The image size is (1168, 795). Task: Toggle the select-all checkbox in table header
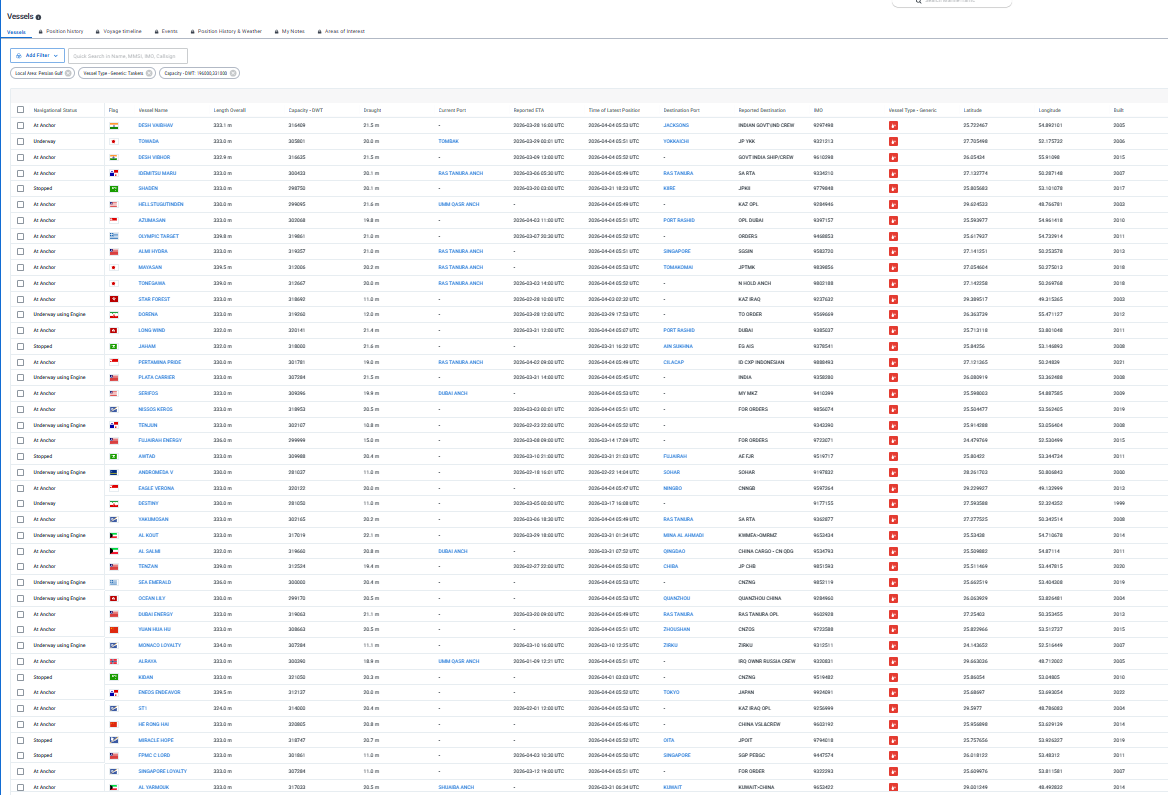click(20, 110)
